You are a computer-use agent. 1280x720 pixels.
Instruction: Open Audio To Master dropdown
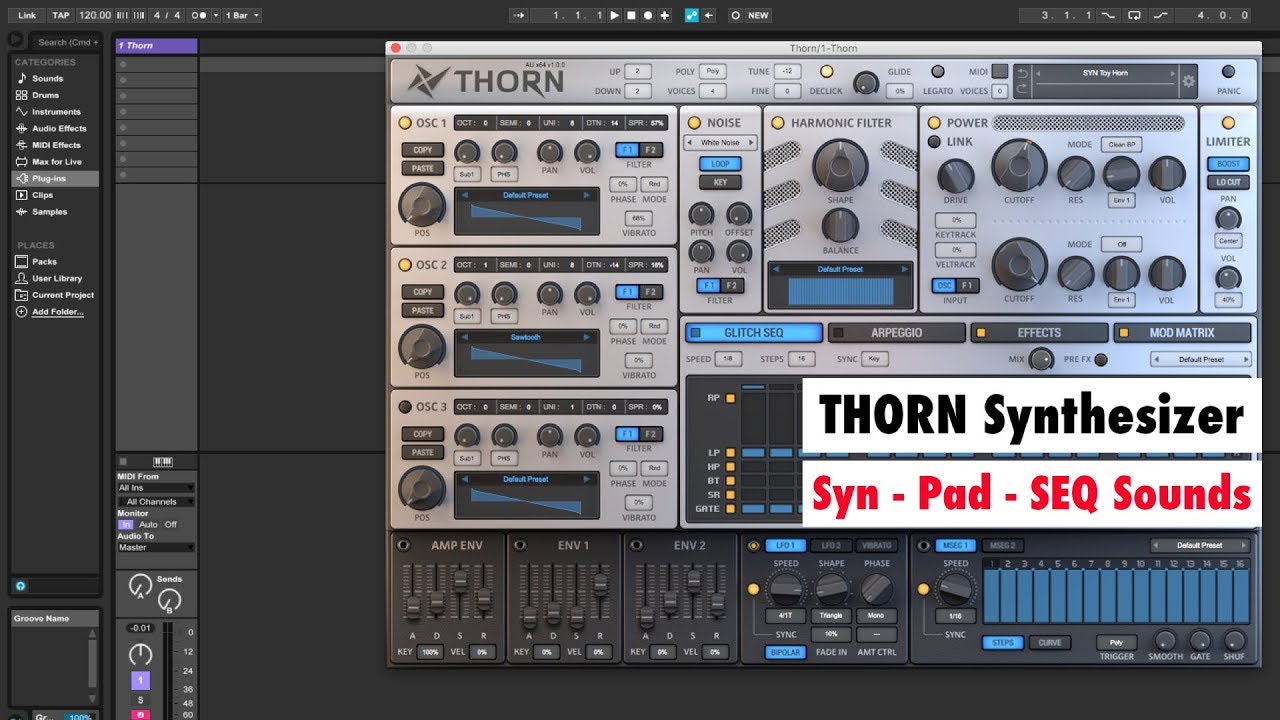(156, 548)
